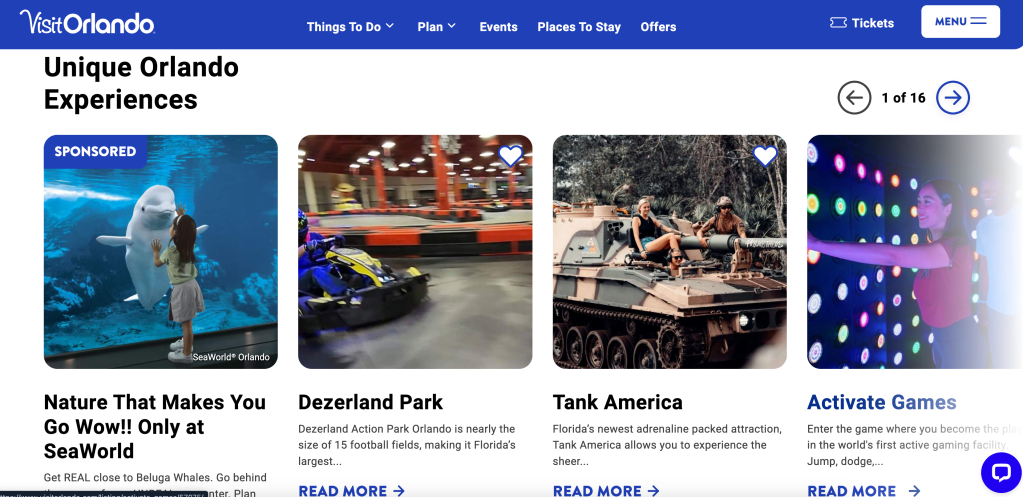Click the Tickets icon in header
Screen dimensions: 1023x497
[x=838, y=23]
